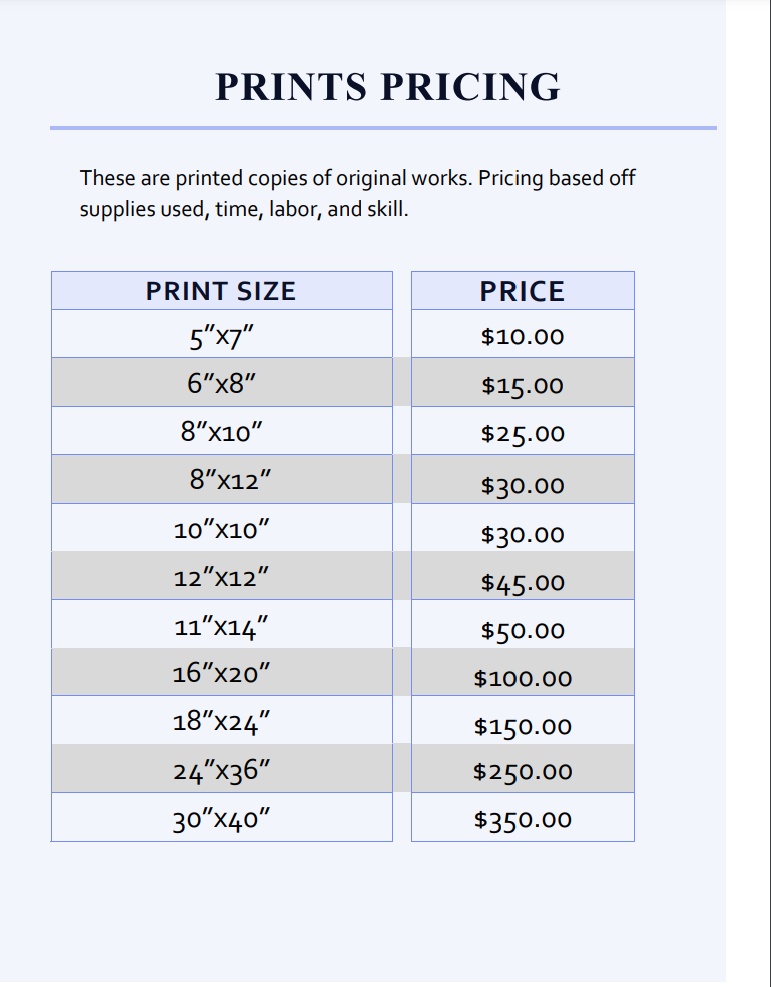Select the 8"x10" size row
Image resolution: width=771 pixels, height=987 pixels.
tap(222, 431)
